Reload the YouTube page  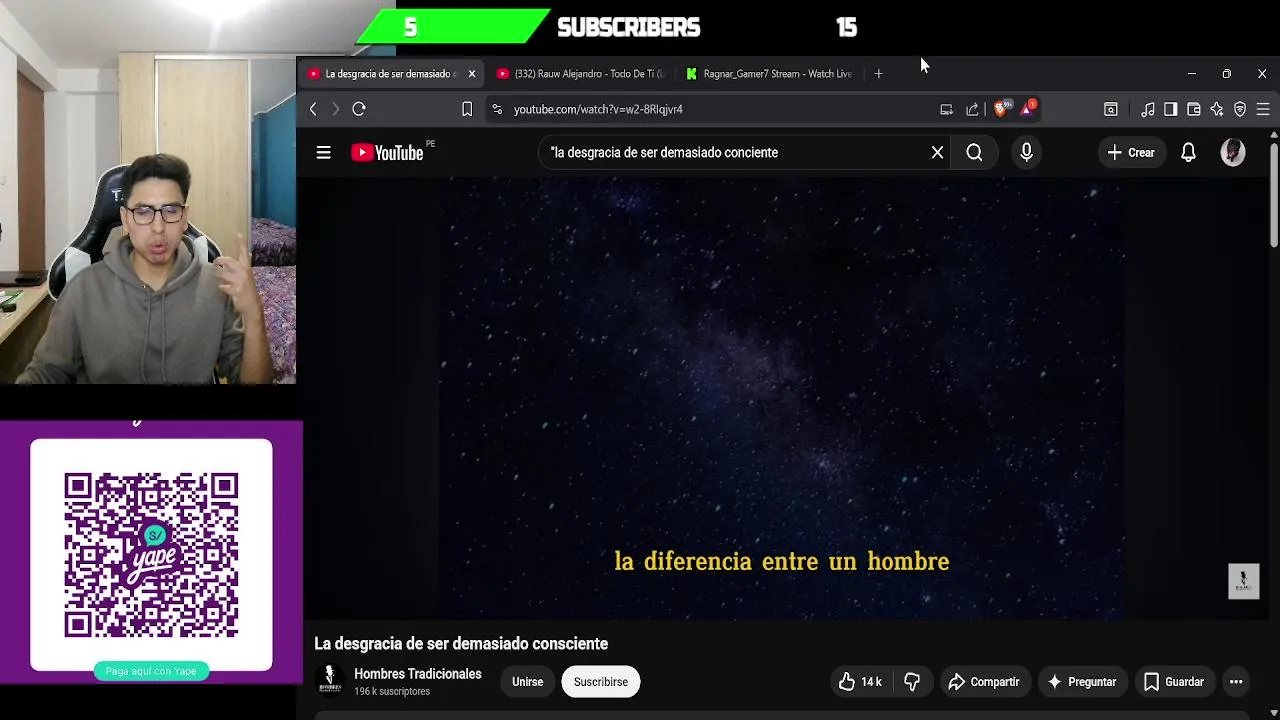click(359, 109)
